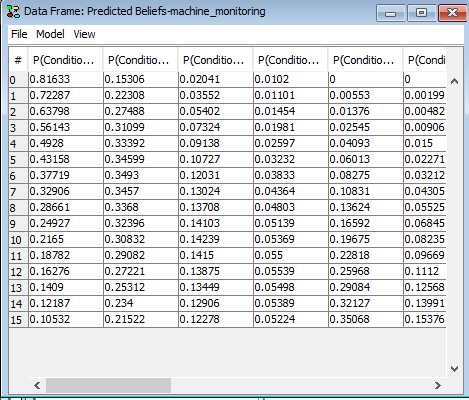The width and height of the screenshot is (469, 400).
Task: Click the Data Frame window title icon
Action: point(13,11)
